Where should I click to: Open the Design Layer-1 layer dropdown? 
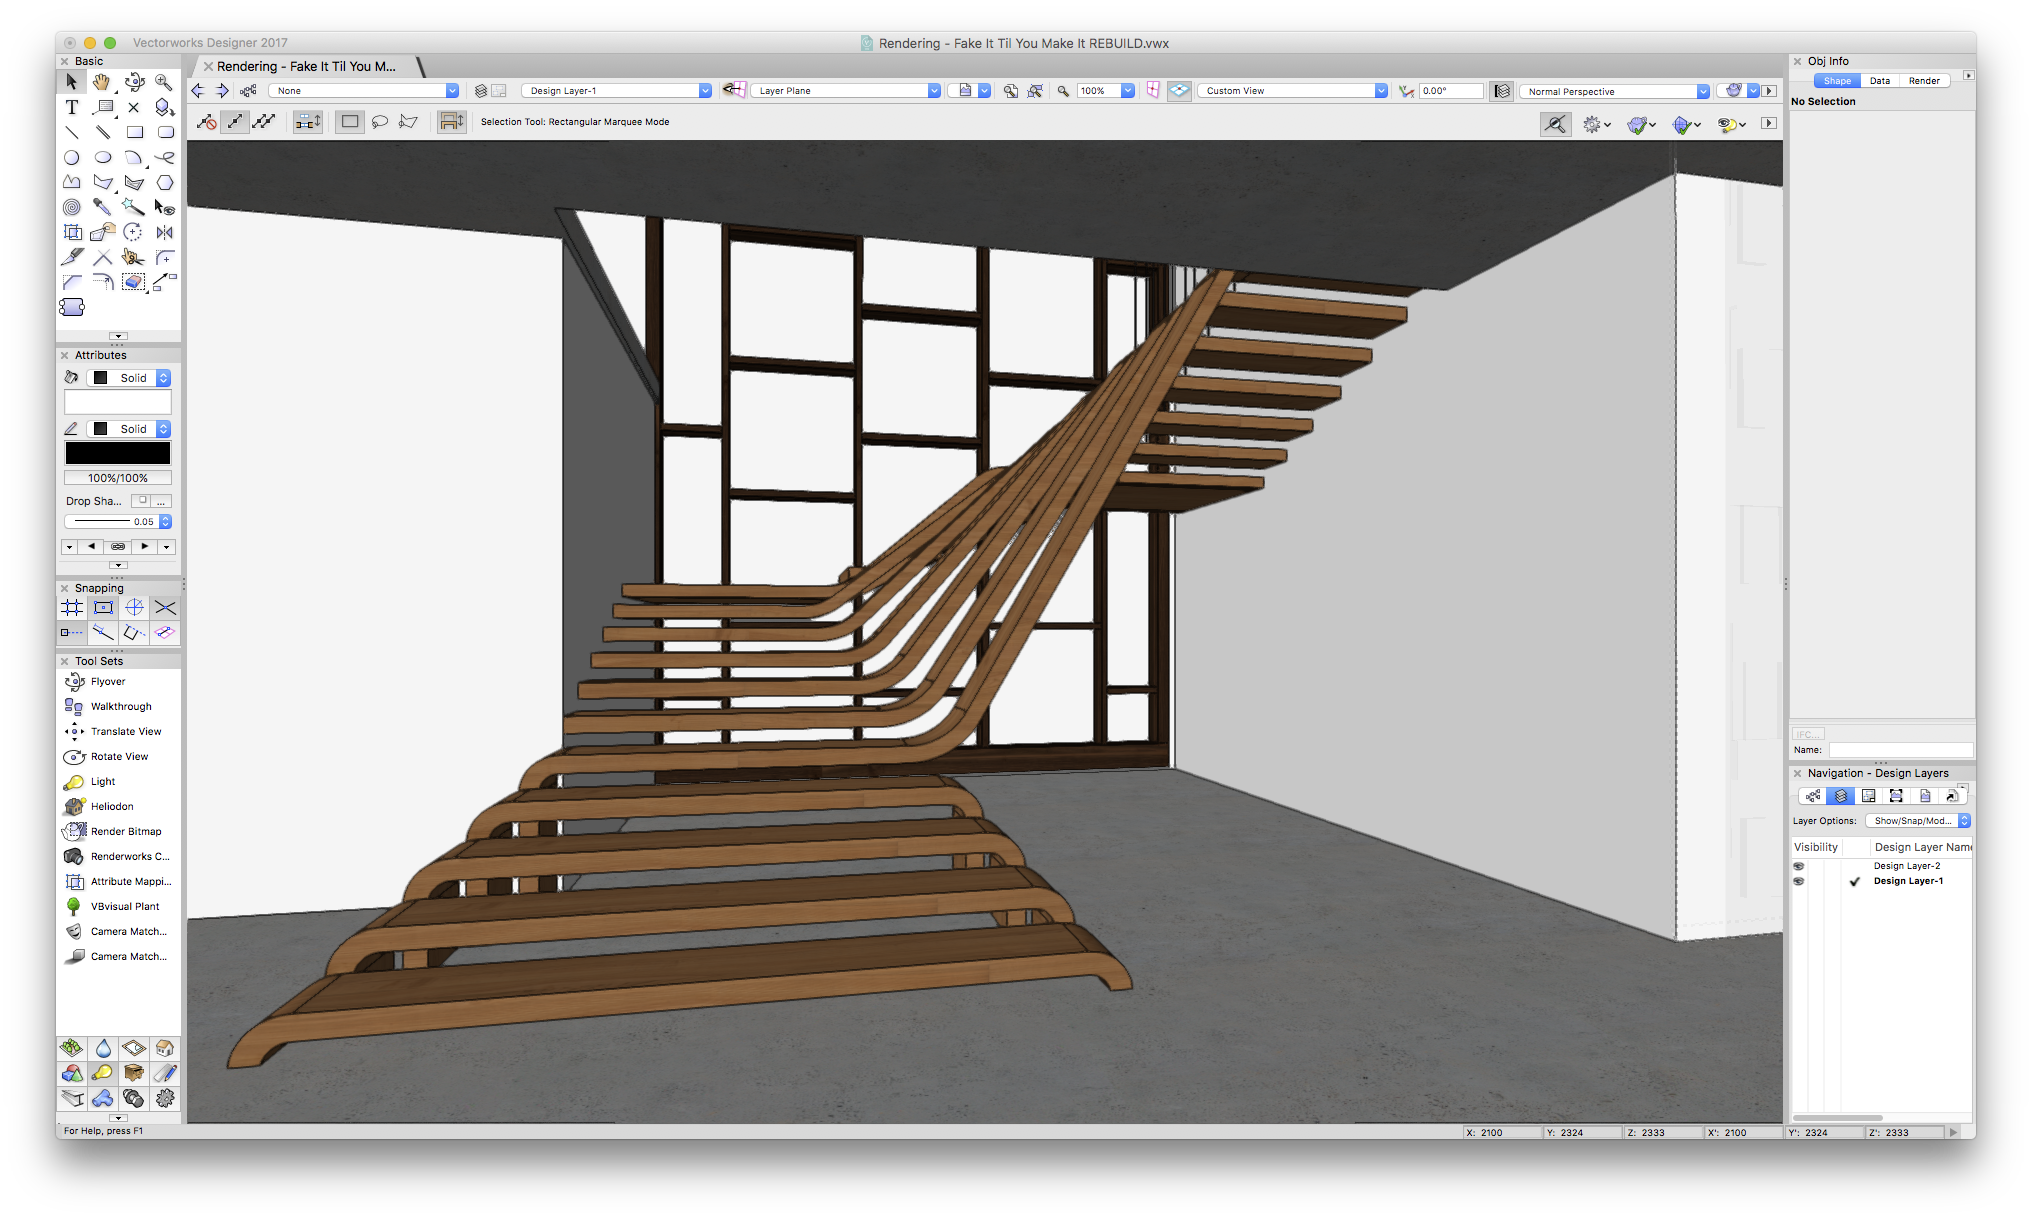[704, 91]
